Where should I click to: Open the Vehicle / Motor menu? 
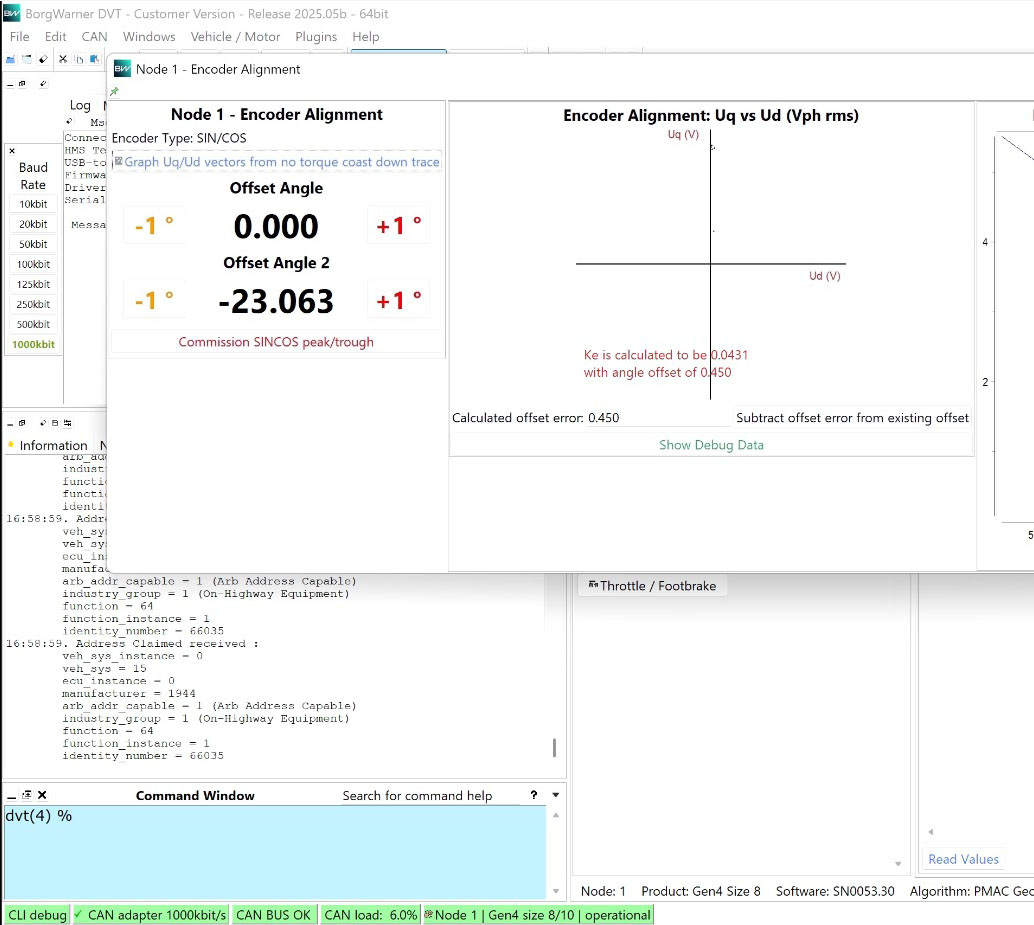pyautogui.click(x=236, y=37)
